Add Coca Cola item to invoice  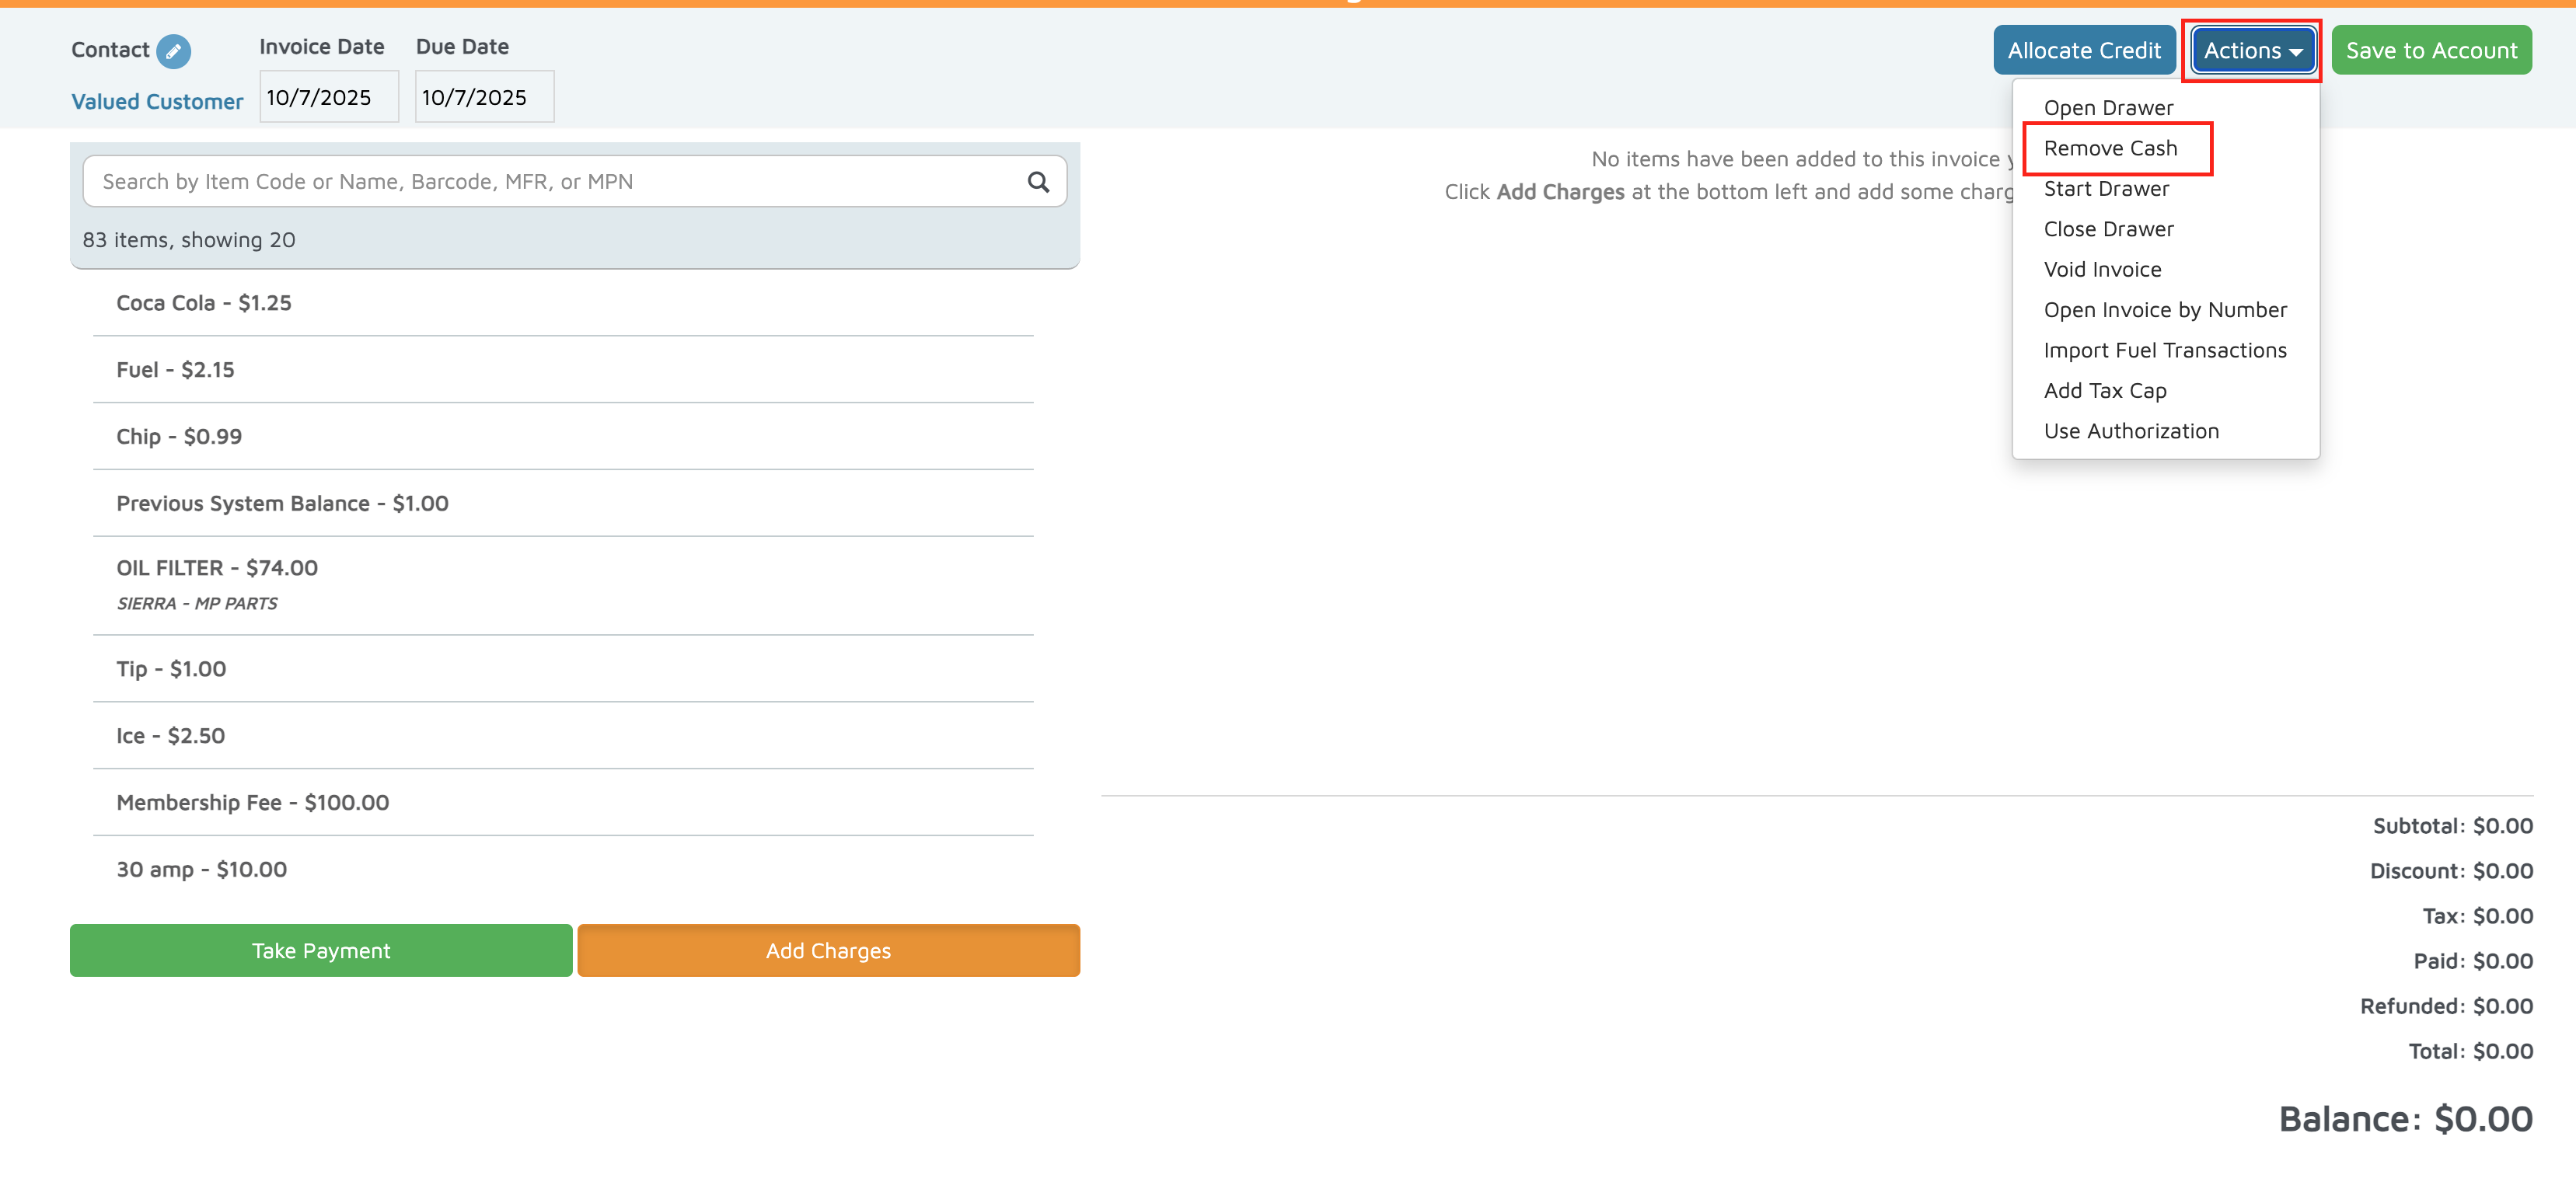204,303
